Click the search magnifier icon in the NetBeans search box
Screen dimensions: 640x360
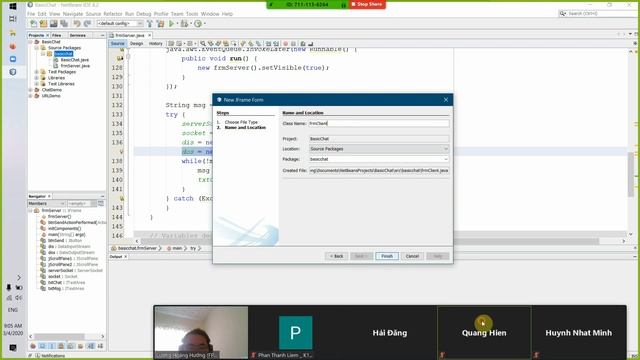pos(563,13)
